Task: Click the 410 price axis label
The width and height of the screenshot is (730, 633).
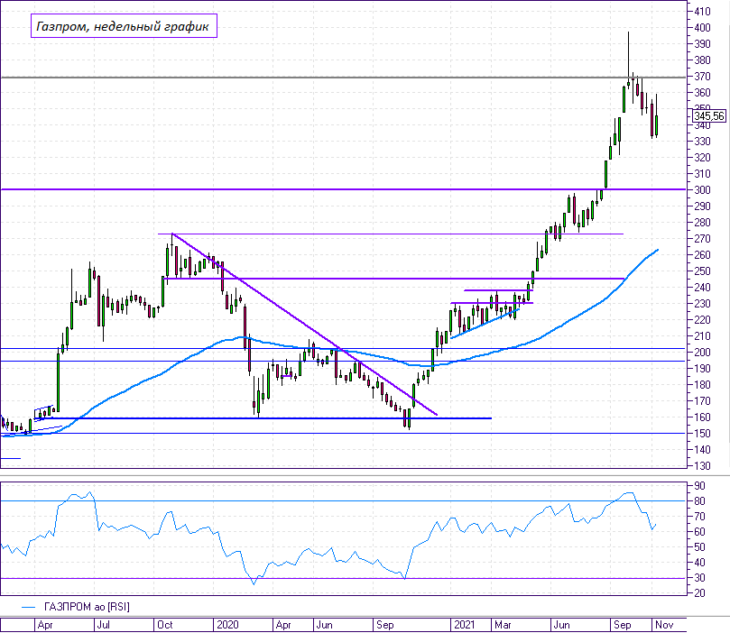Action: point(702,12)
